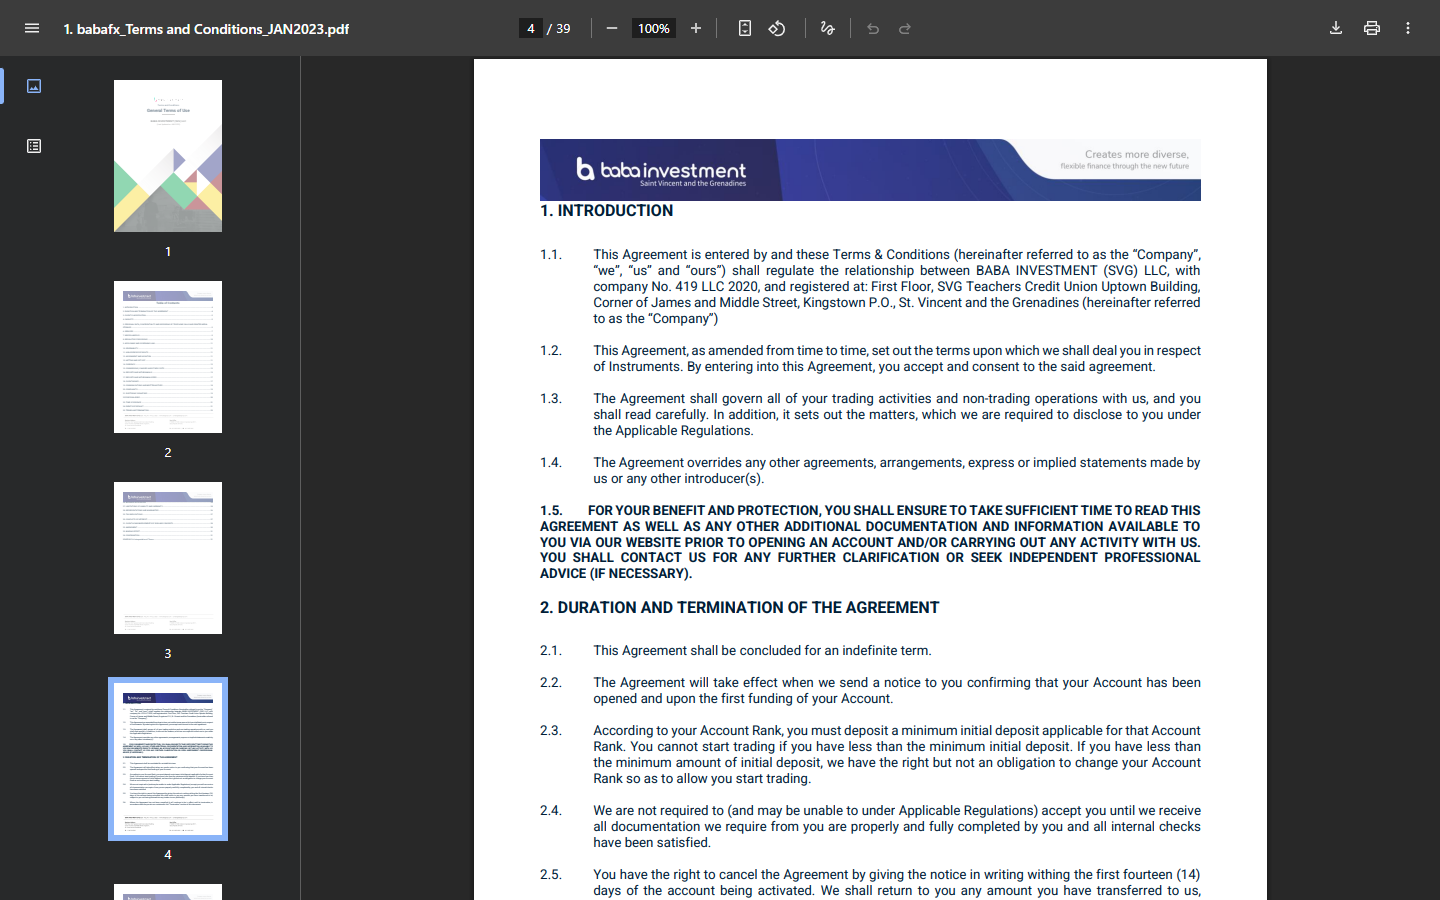Rotate the document counterclockwise
Viewport: 1440px width, 900px height.
pos(777,28)
